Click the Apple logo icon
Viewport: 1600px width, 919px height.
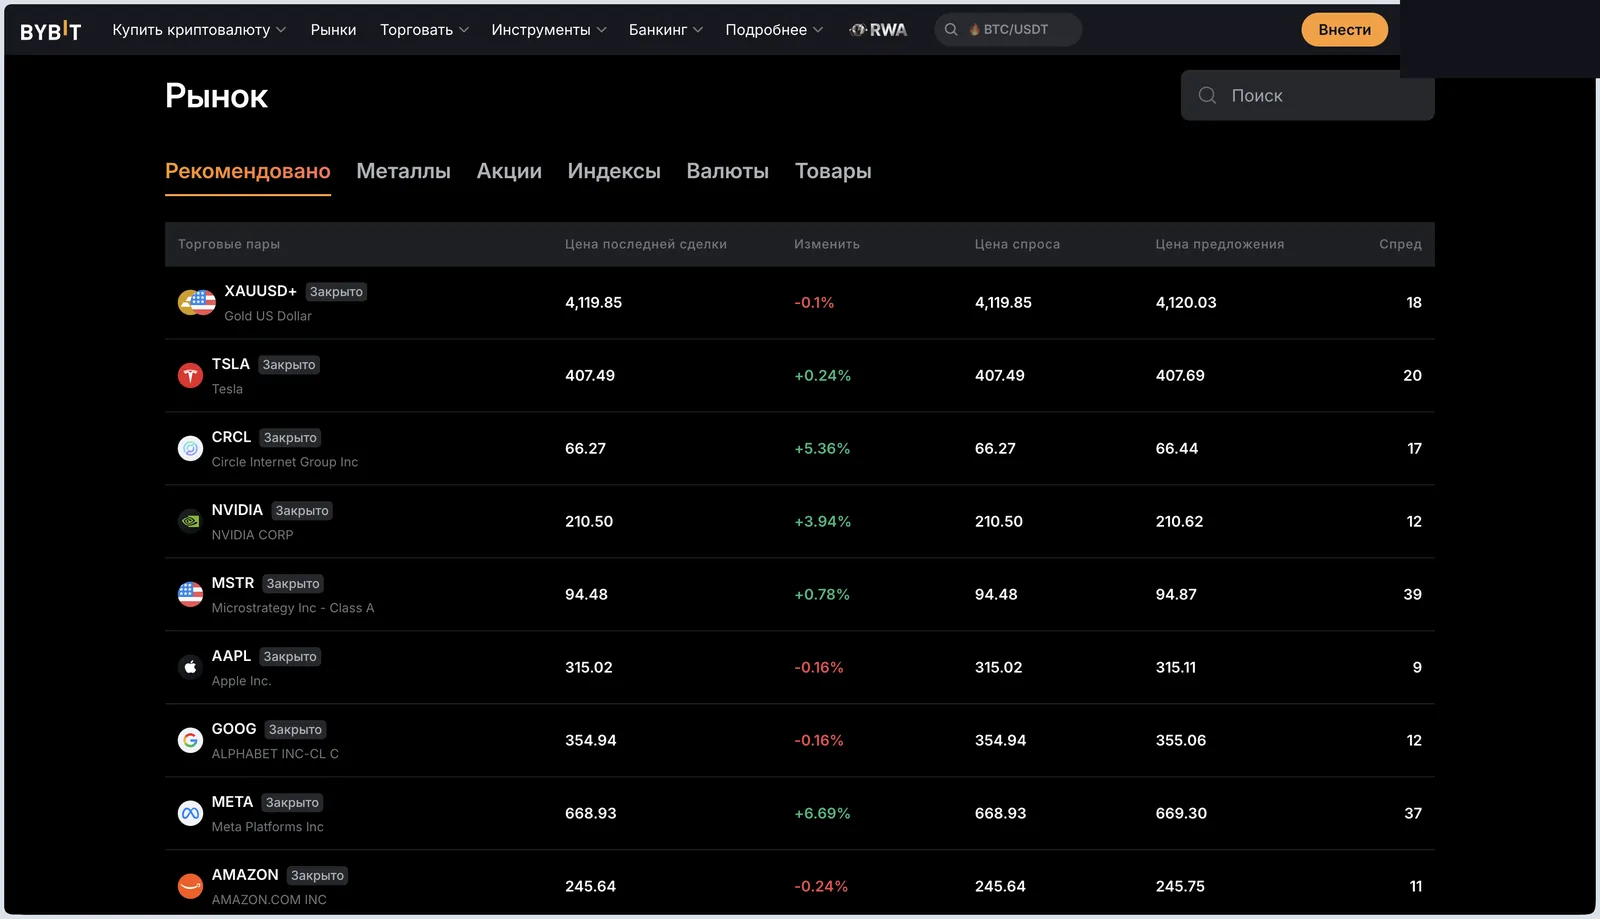[x=190, y=667]
